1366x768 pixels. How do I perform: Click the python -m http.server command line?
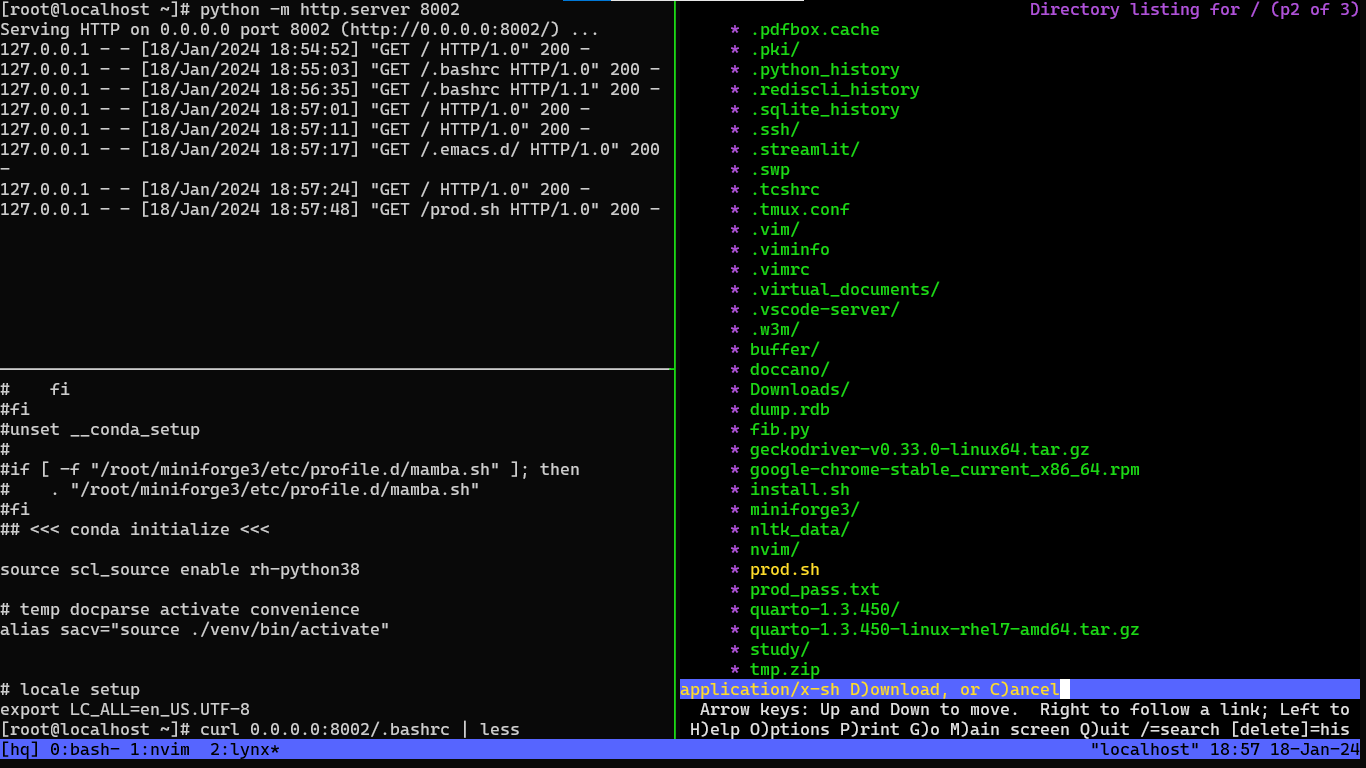click(x=230, y=10)
